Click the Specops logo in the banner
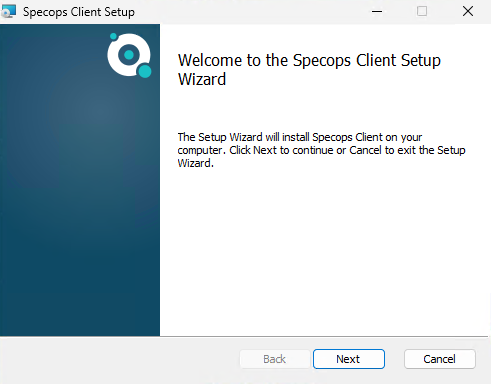Viewport: 491px width, 384px height. 129,55
